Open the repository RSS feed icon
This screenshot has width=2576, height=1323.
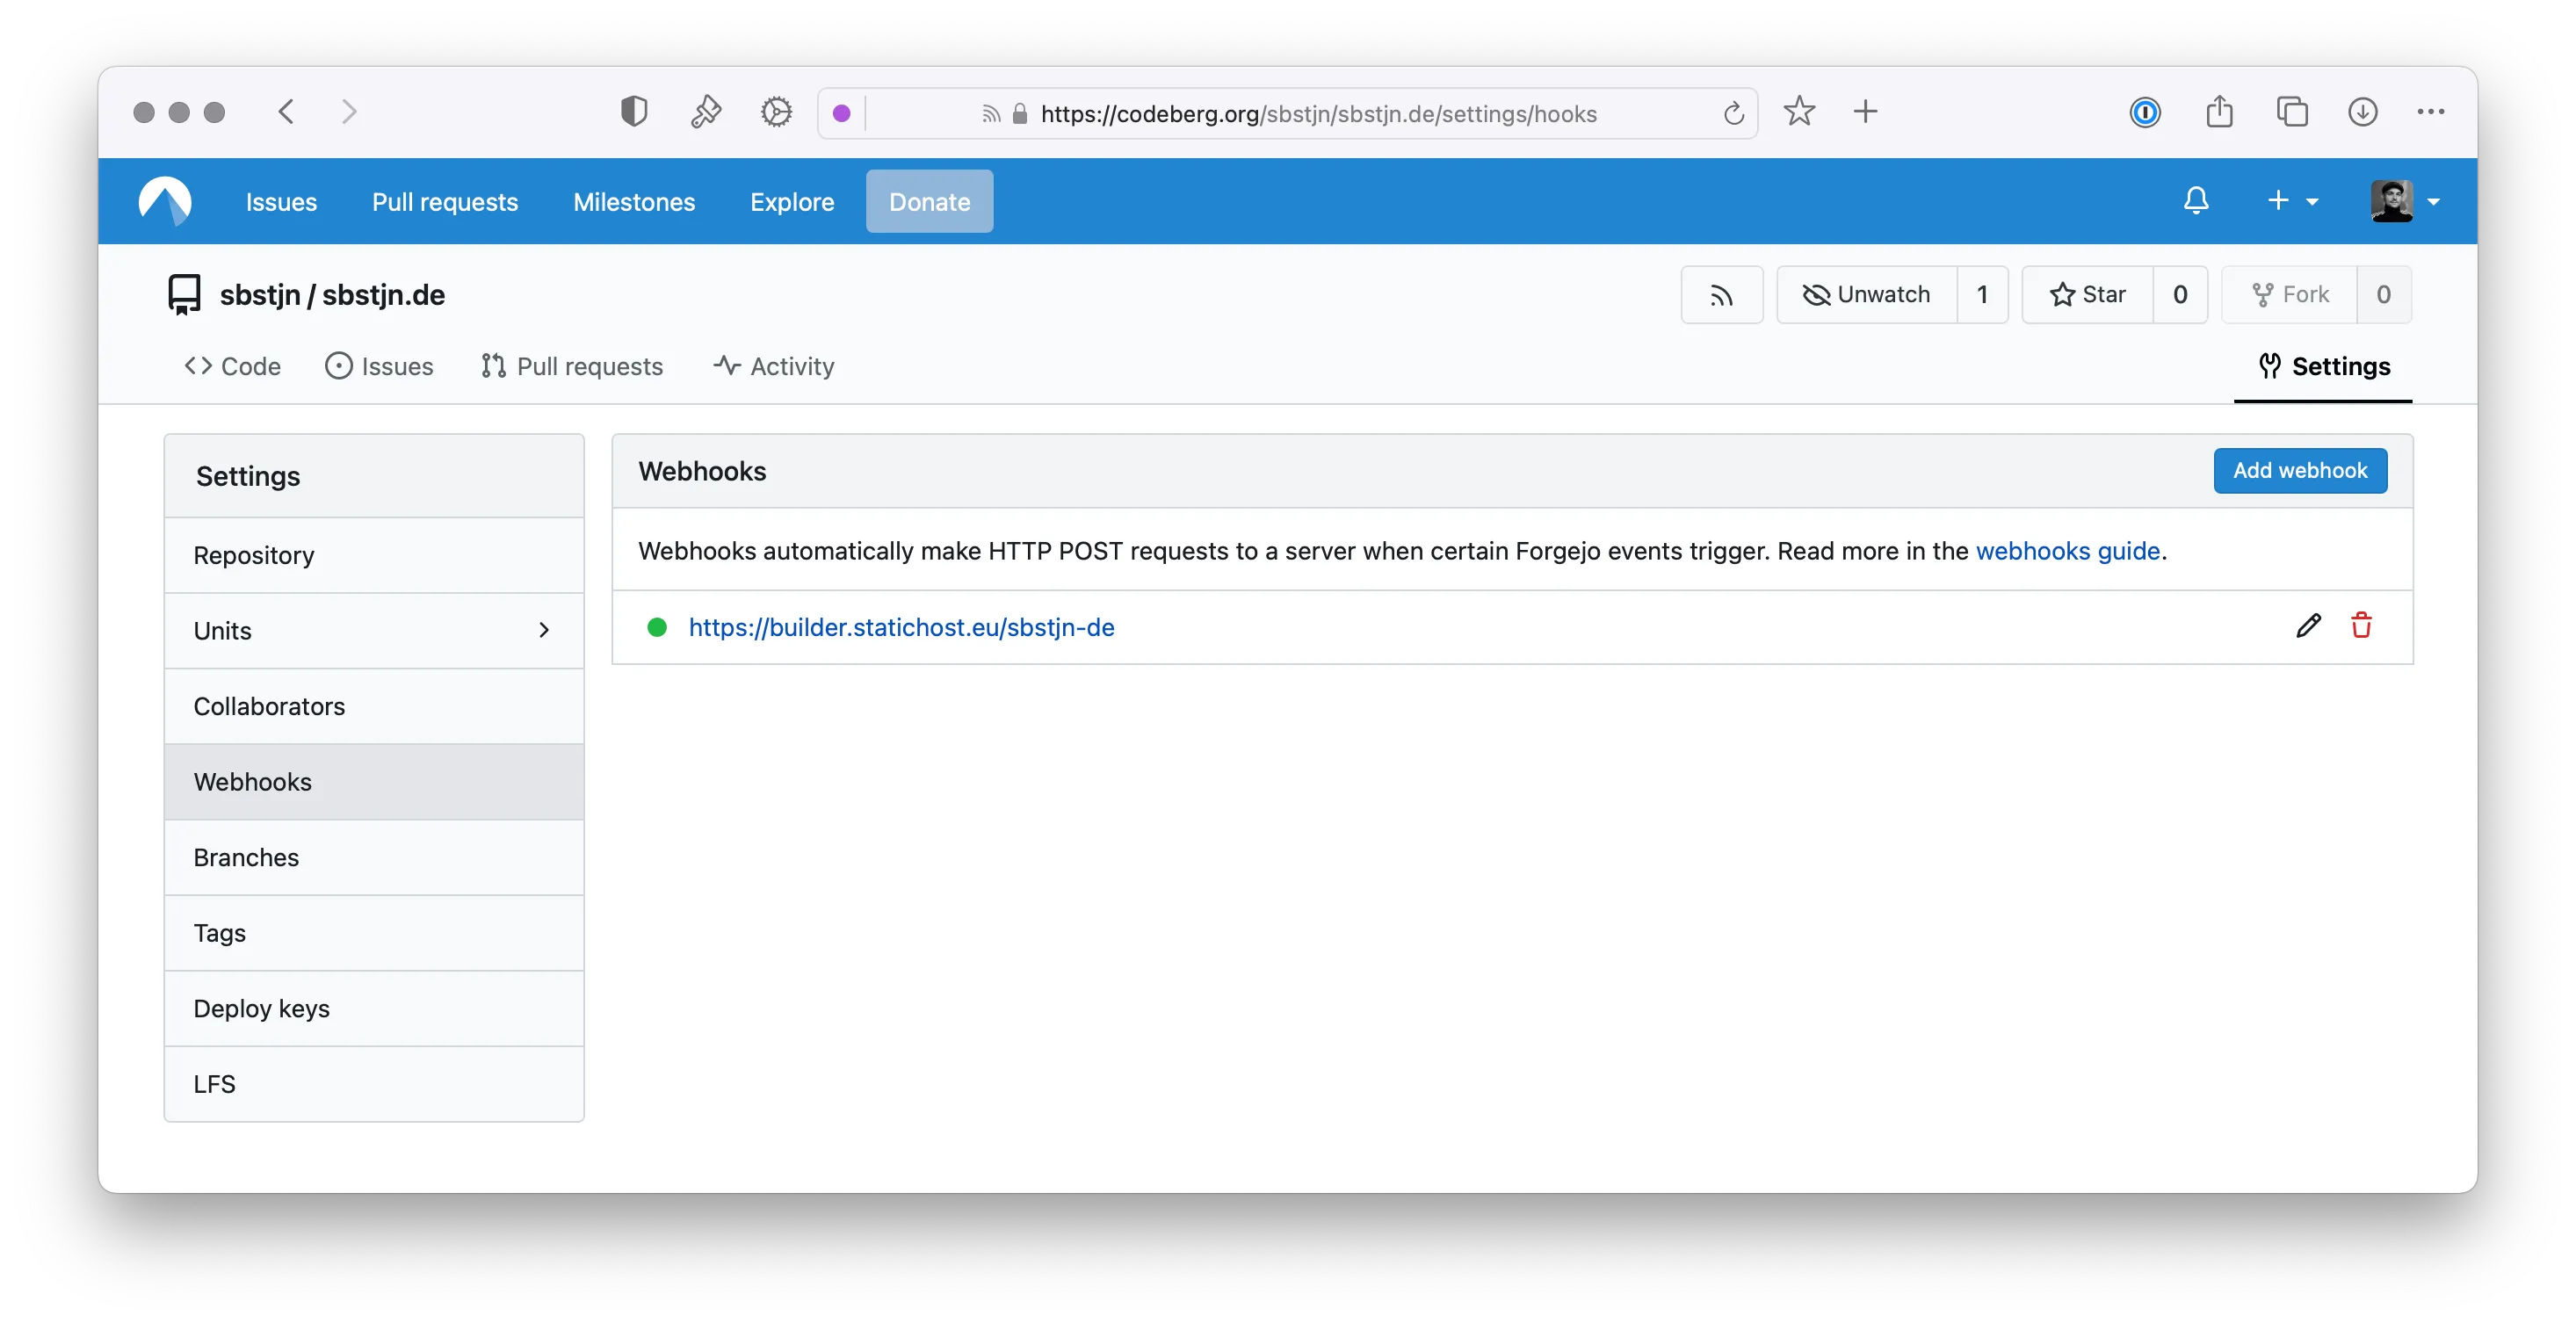[x=1722, y=294]
